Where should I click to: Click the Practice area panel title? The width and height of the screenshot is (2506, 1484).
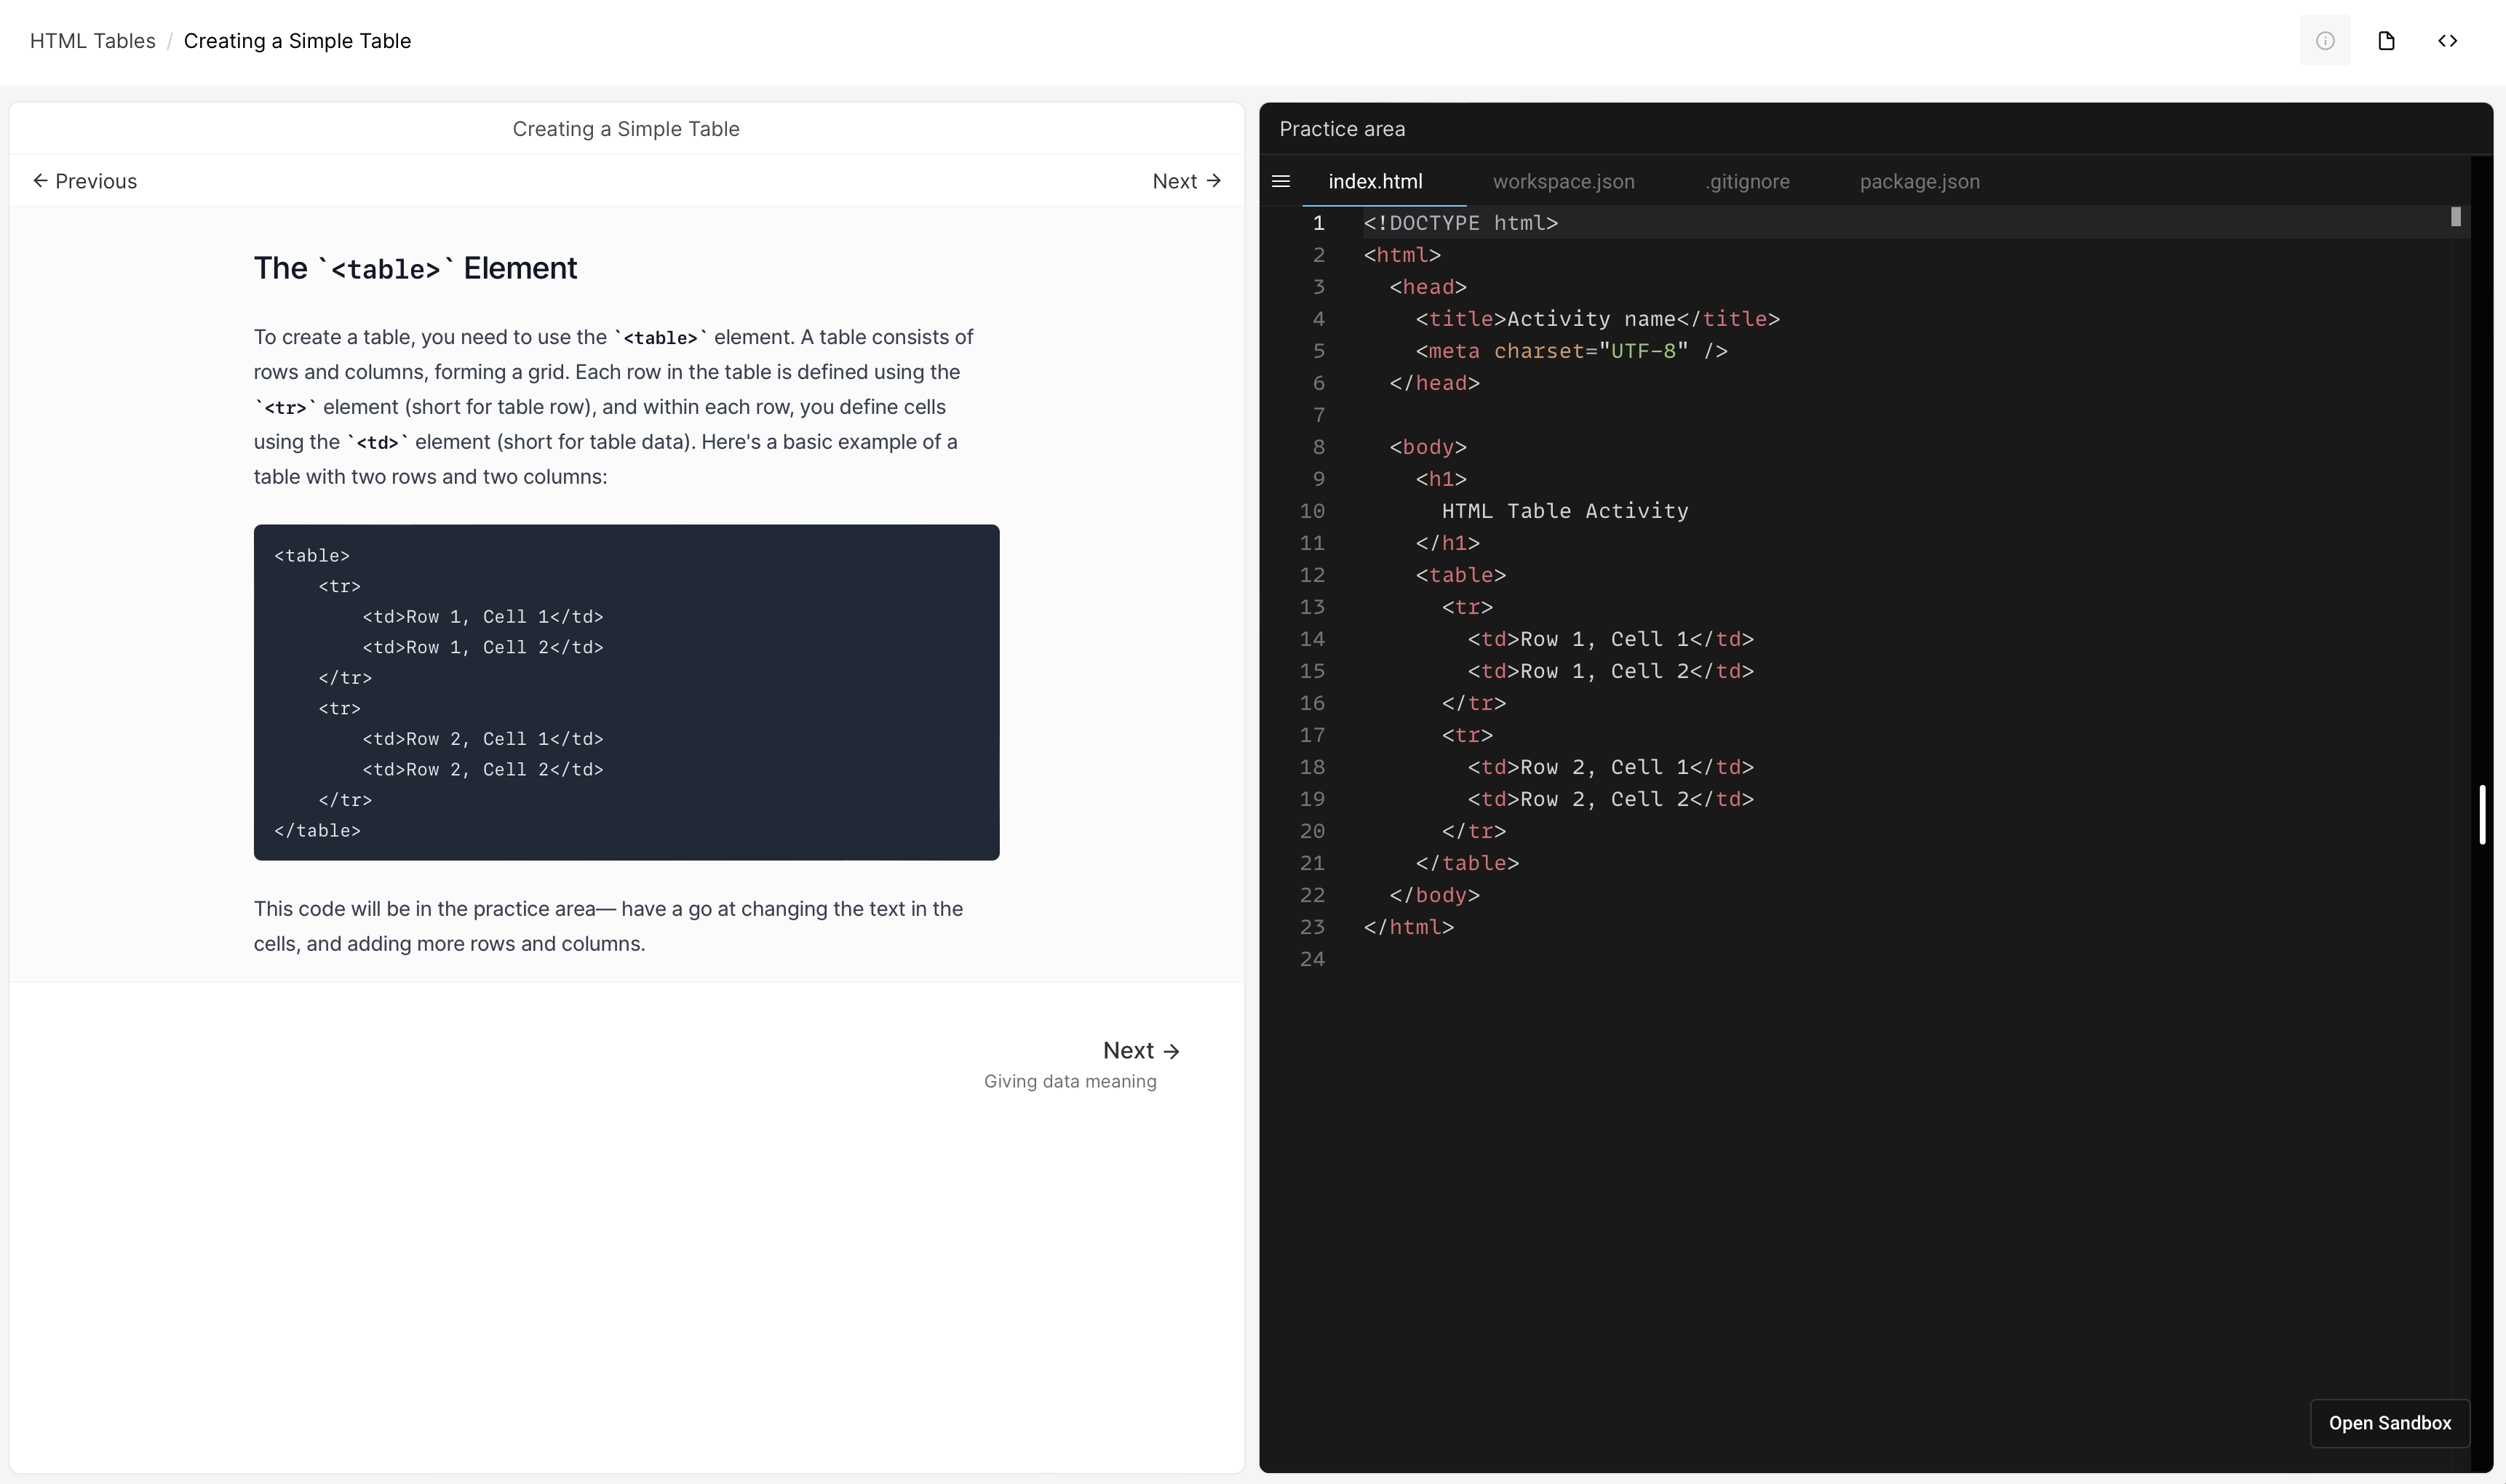point(1342,129)
